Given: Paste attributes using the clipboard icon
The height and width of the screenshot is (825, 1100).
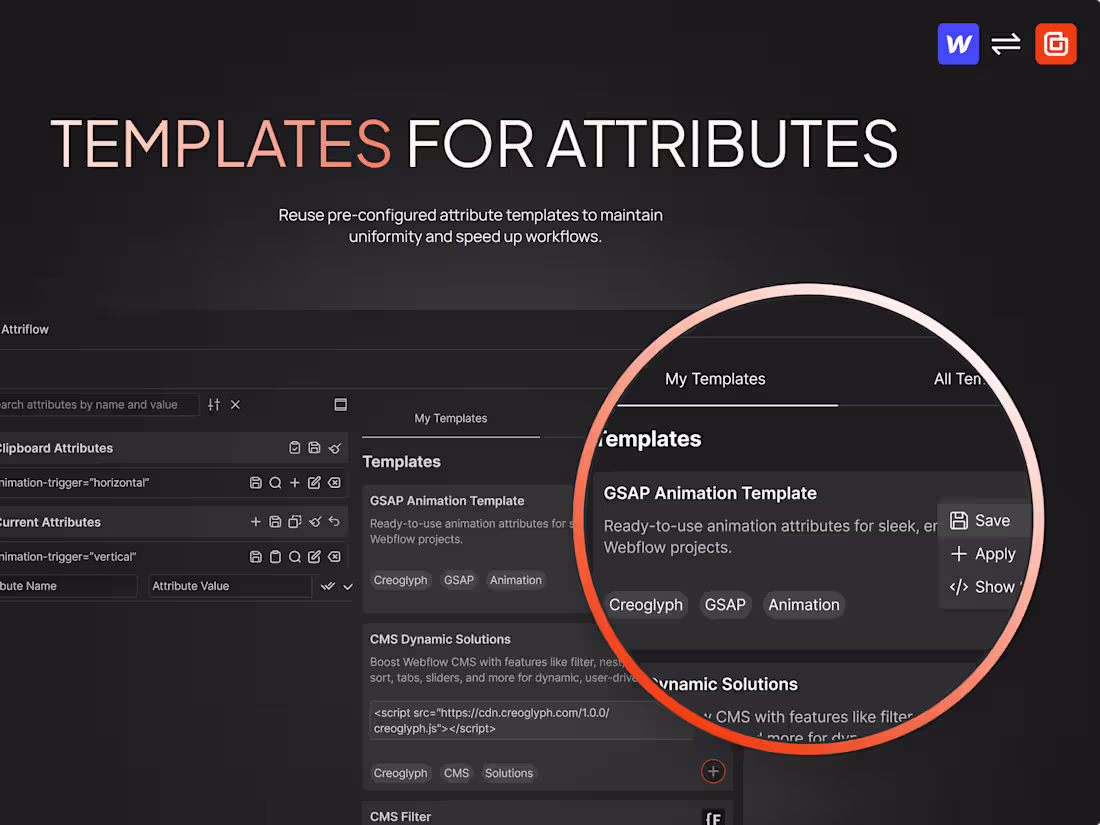Looking at the screenshot, I should click(295, 447).
